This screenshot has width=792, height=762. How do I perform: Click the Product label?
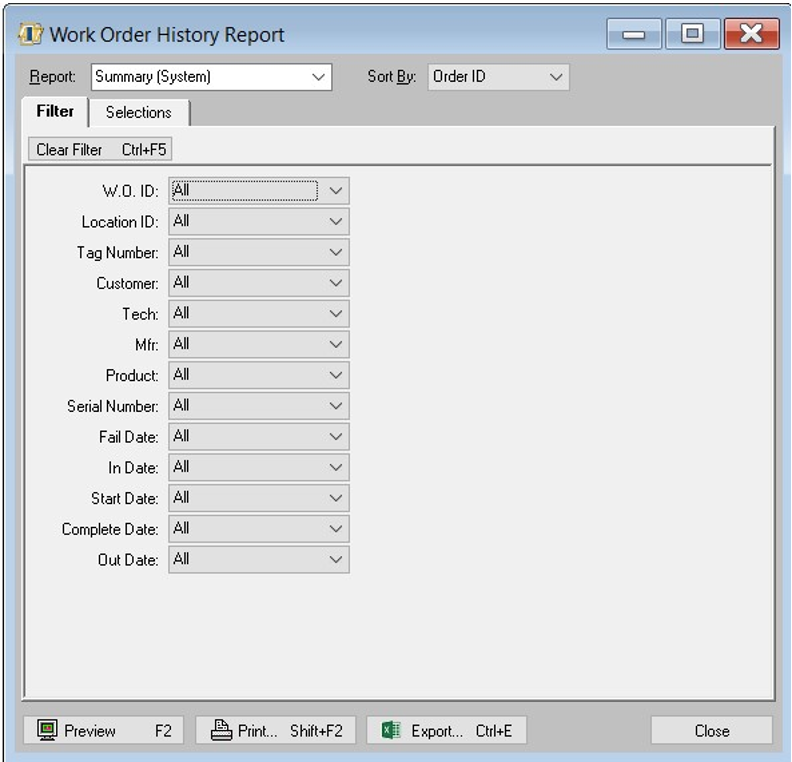click(x=132, y=376)
